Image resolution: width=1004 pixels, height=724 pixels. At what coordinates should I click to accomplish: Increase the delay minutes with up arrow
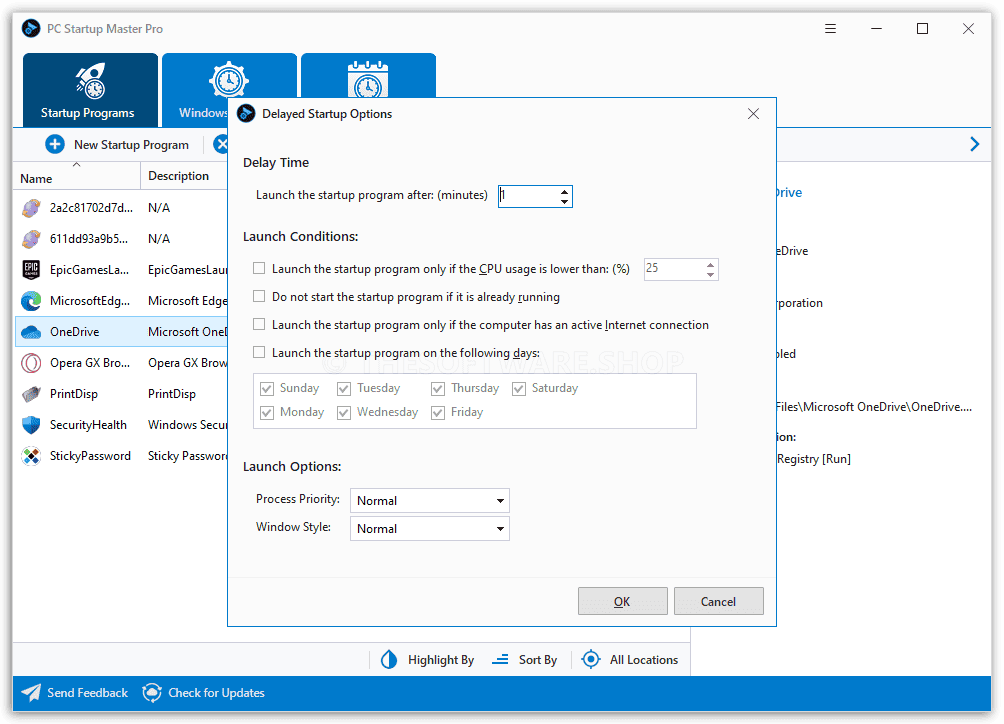(564, 191)
